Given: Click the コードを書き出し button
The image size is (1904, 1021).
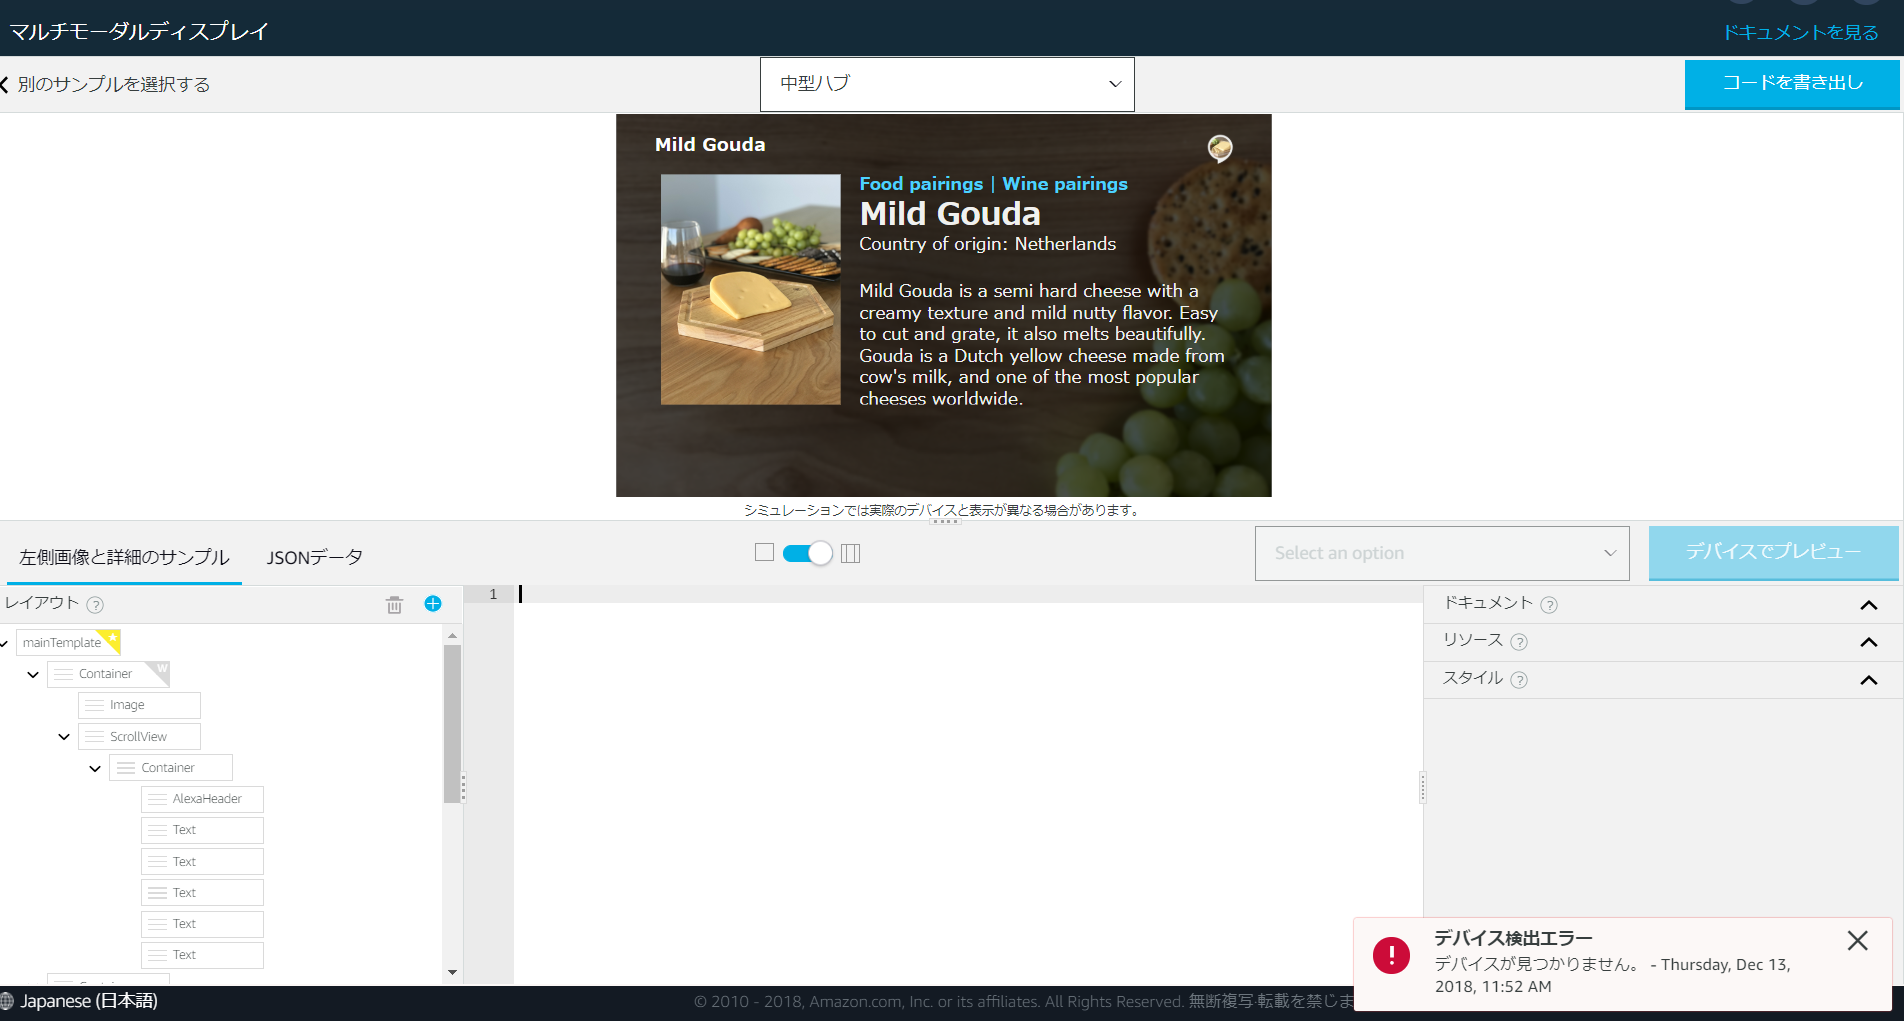Looking at the screenshot, I should (1792, 84).
